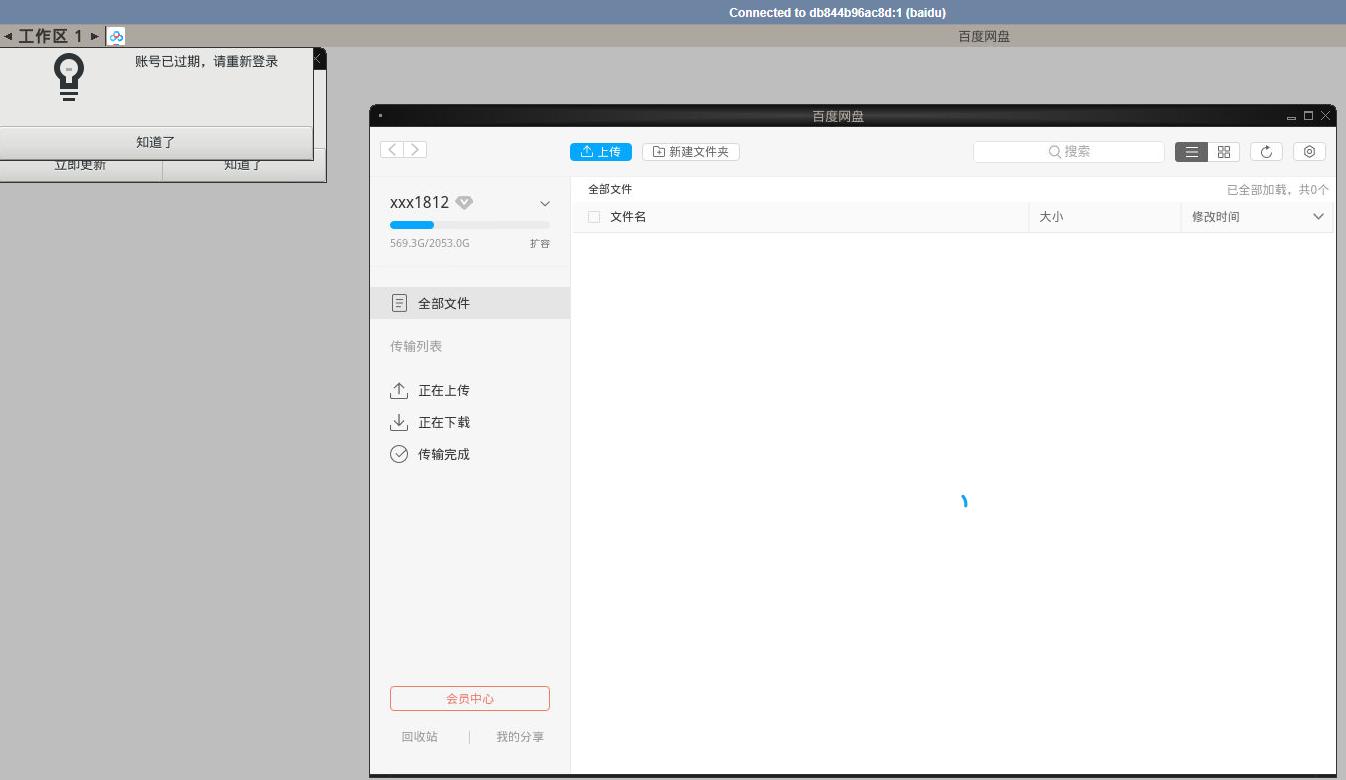Open the settings gear
Image resolution: width=1346 pixels, height=780 pixels.
(x=1309, y=151)
